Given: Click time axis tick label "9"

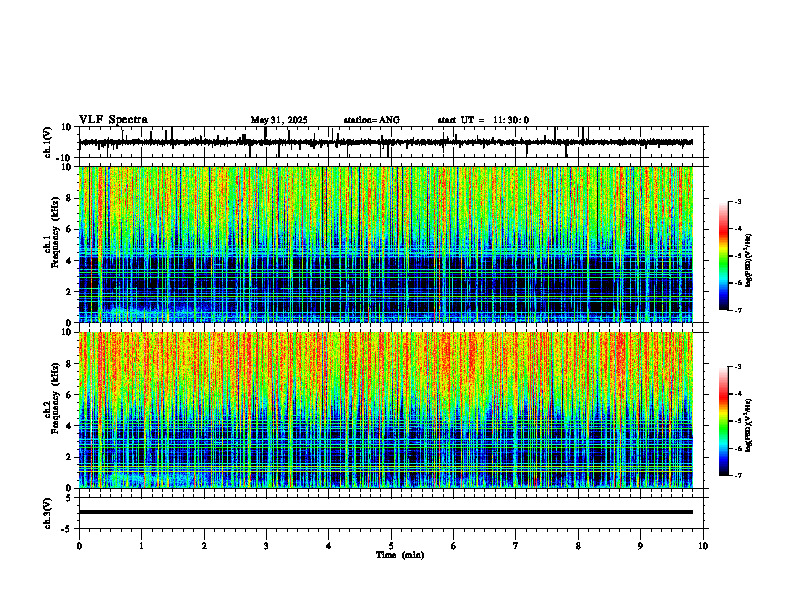Looking at the screenshot, I should click(x=640, y=546).
